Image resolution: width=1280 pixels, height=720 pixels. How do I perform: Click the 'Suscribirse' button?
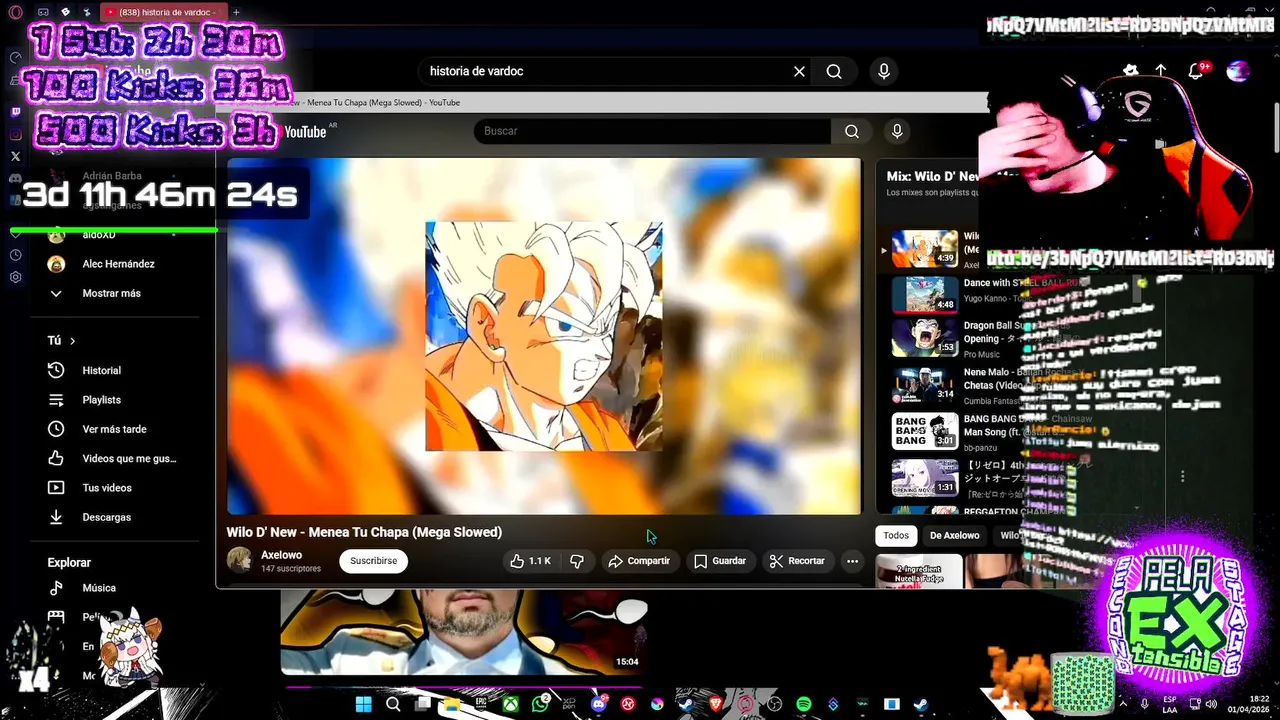coord(374,561)
